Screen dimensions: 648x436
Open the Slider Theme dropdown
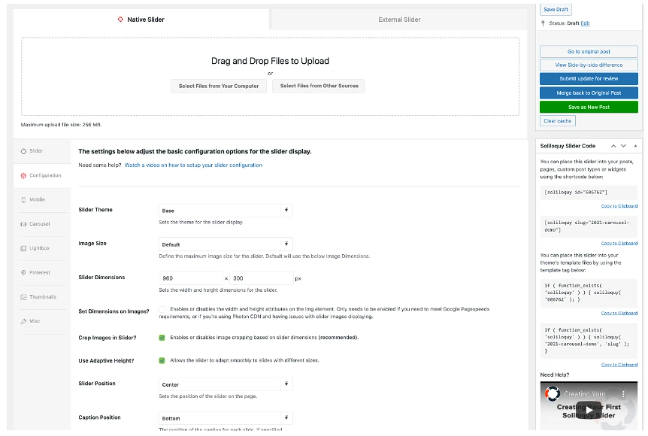coord(225,210)
